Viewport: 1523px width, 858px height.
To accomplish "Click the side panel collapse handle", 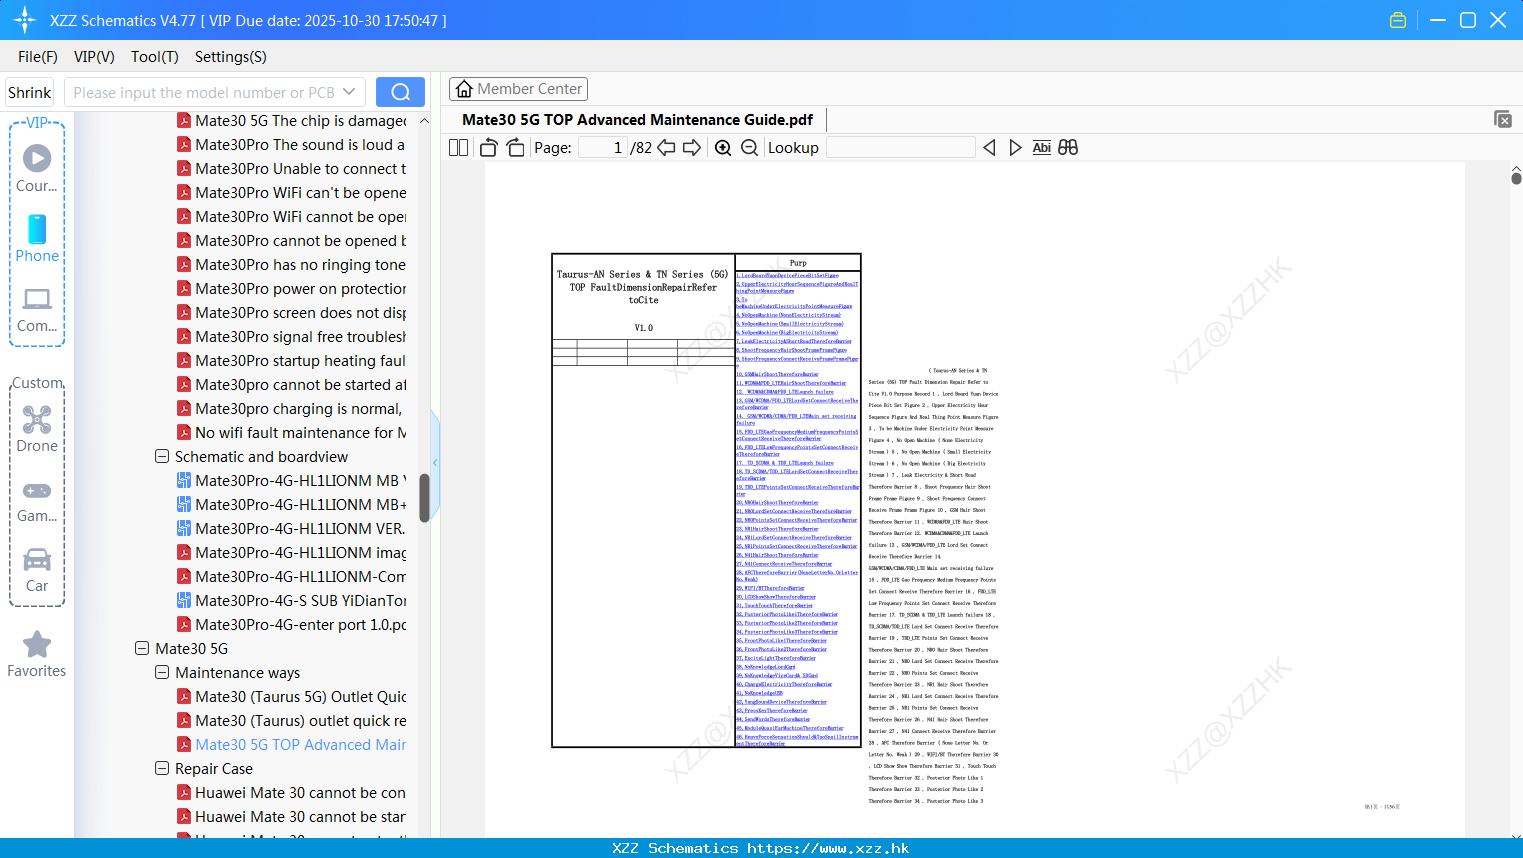I will pos(435,462).
